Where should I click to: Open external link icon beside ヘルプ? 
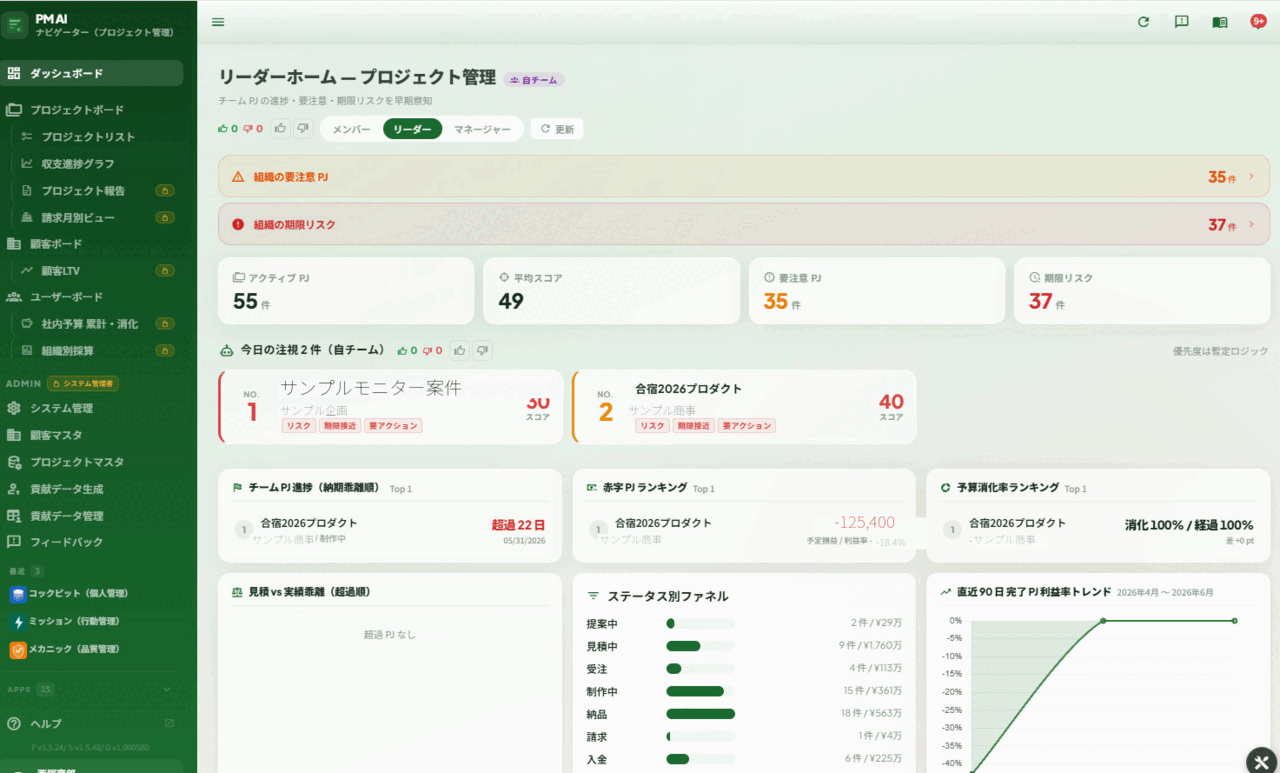pos(169,723)
